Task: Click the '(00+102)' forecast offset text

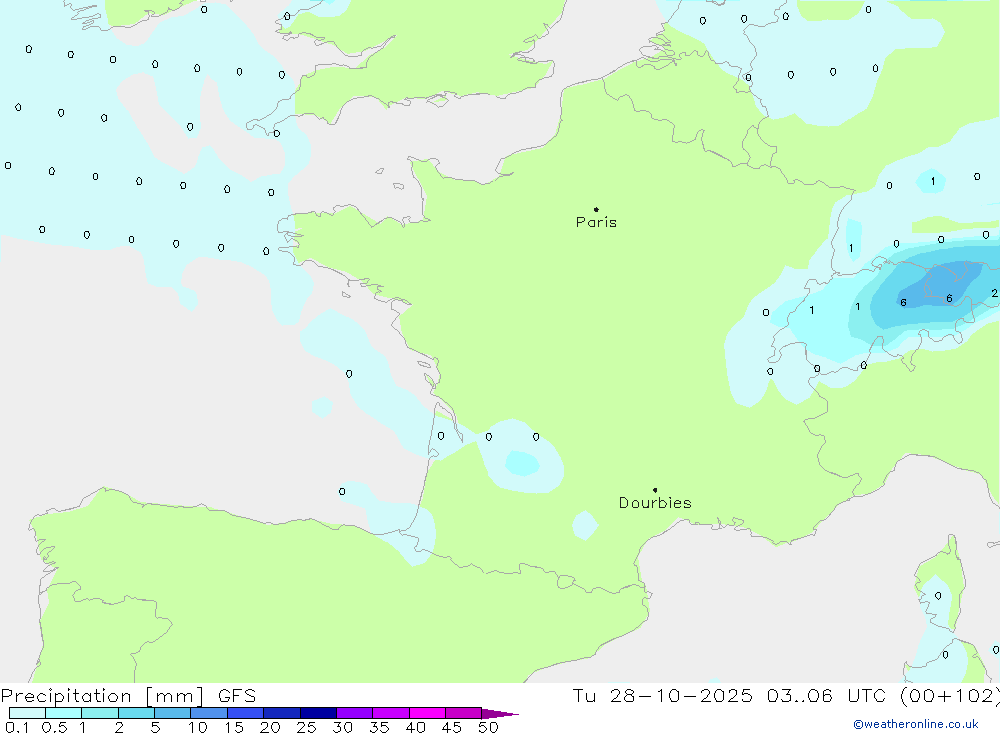Action: [950, 695]
